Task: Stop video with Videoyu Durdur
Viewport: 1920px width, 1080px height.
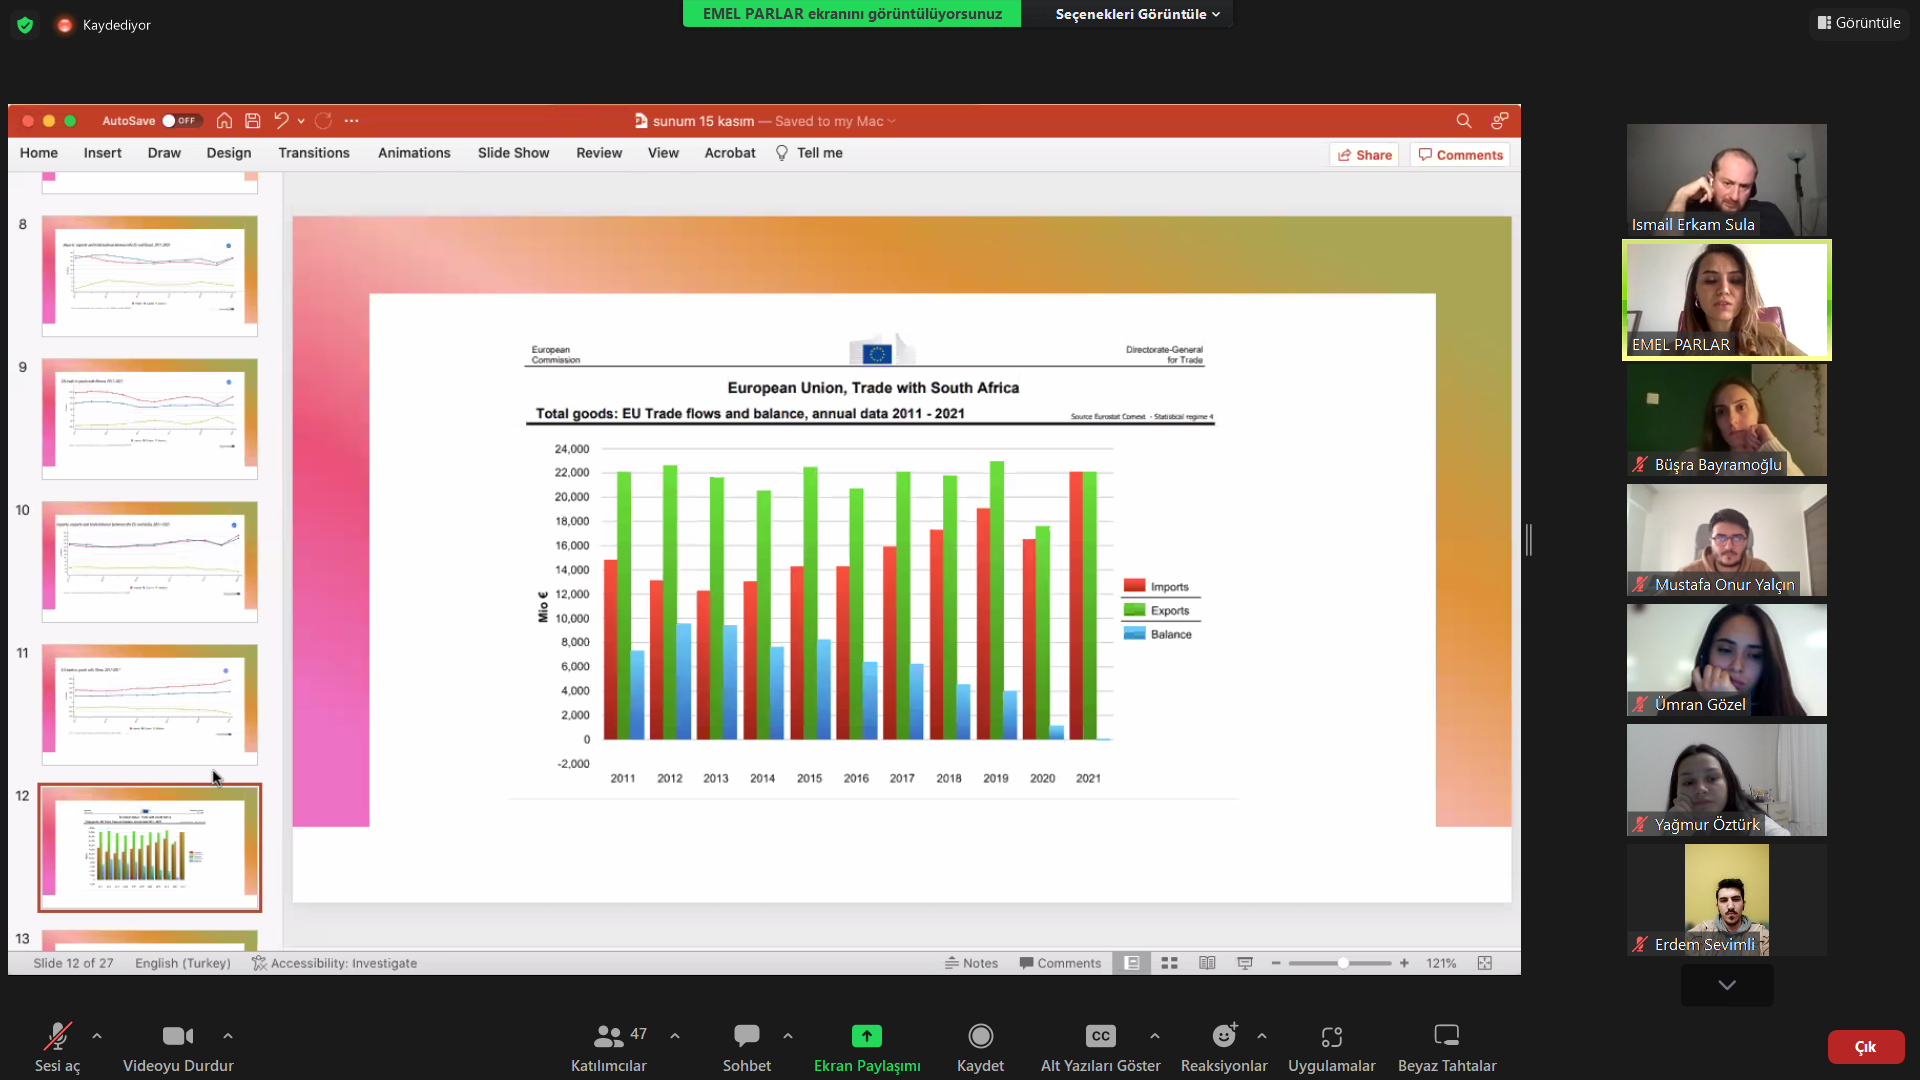Action: pos(177,1036)
